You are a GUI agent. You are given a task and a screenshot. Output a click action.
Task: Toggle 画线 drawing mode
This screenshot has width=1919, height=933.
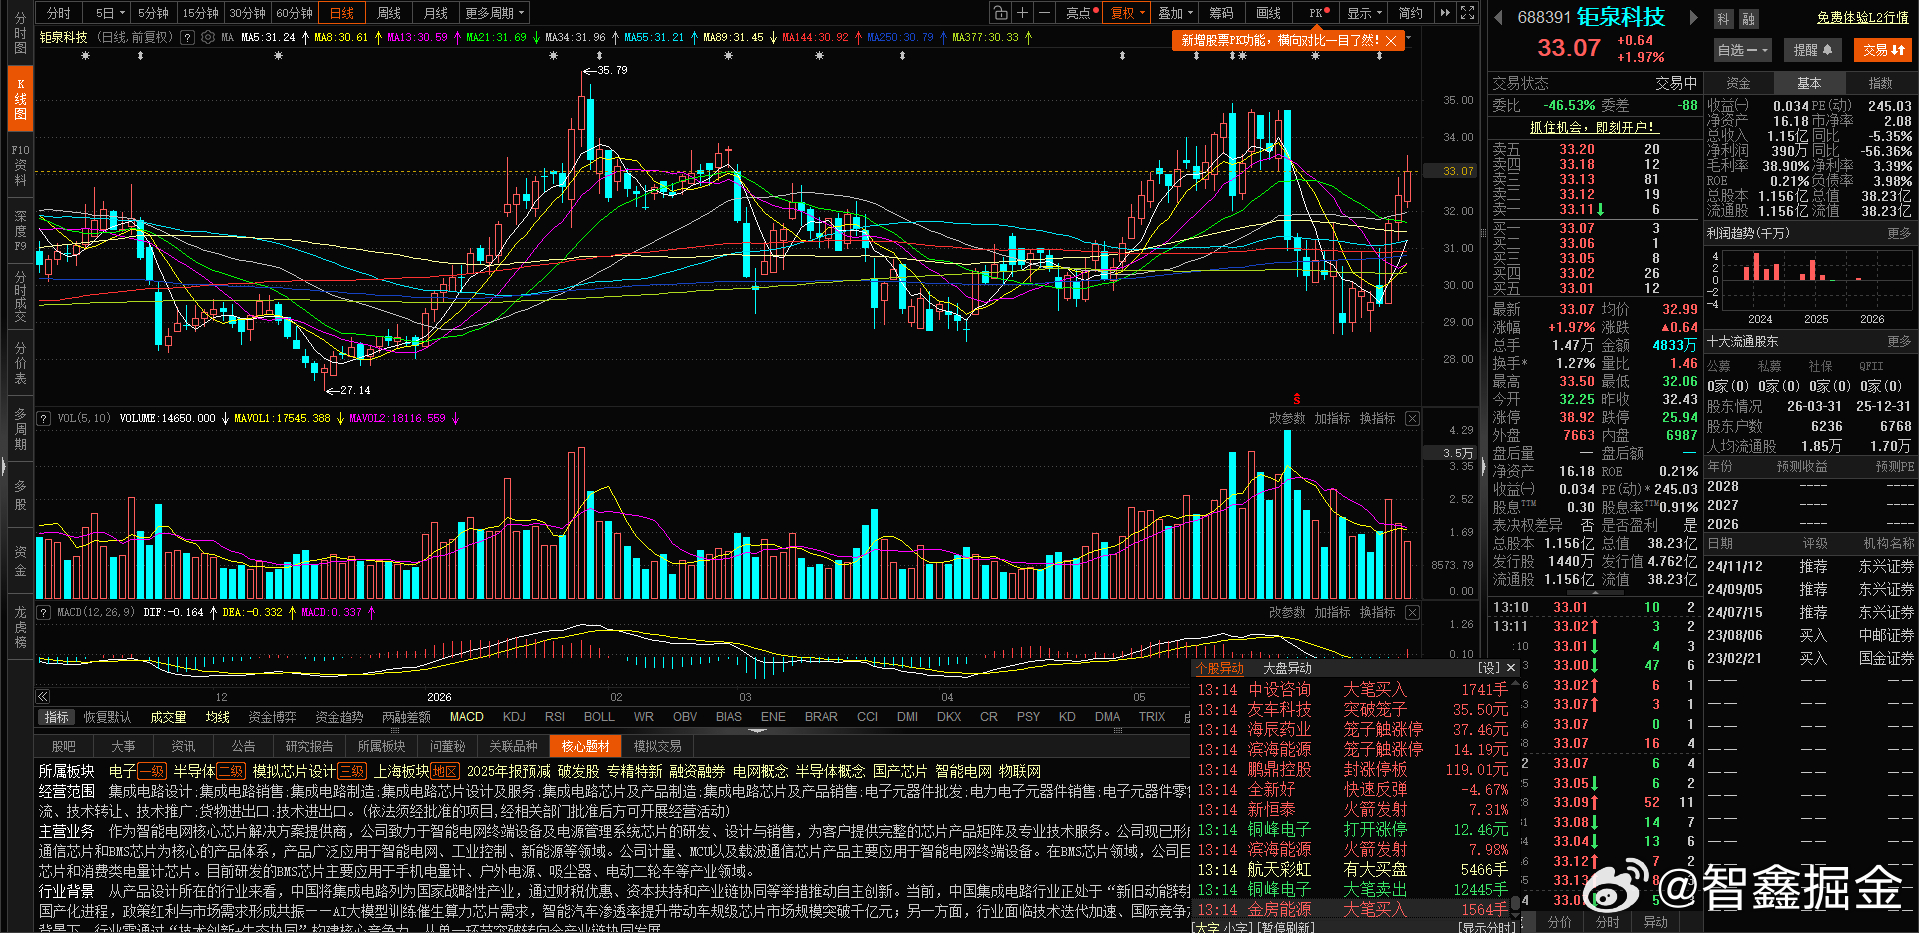click(1268, 13)
